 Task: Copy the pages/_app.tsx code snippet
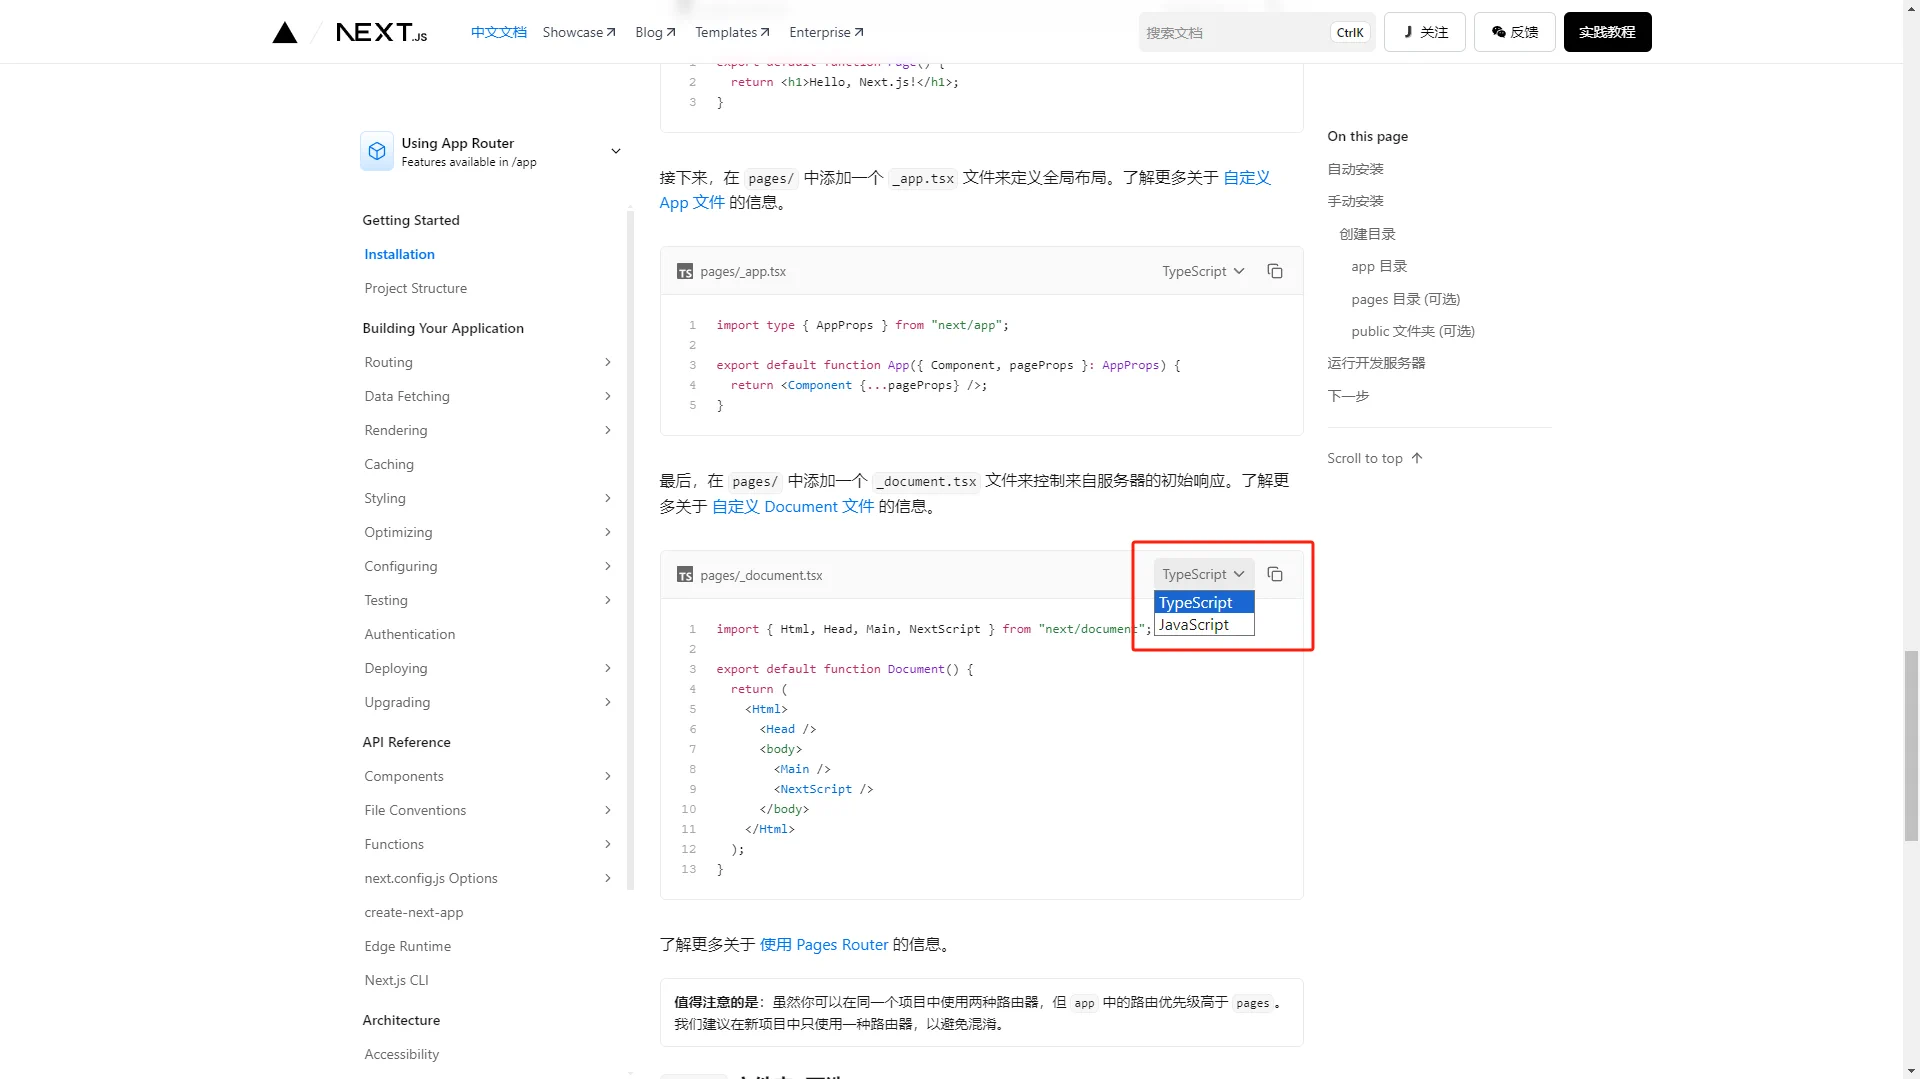pyautogui.click(x=1275, y=271)
